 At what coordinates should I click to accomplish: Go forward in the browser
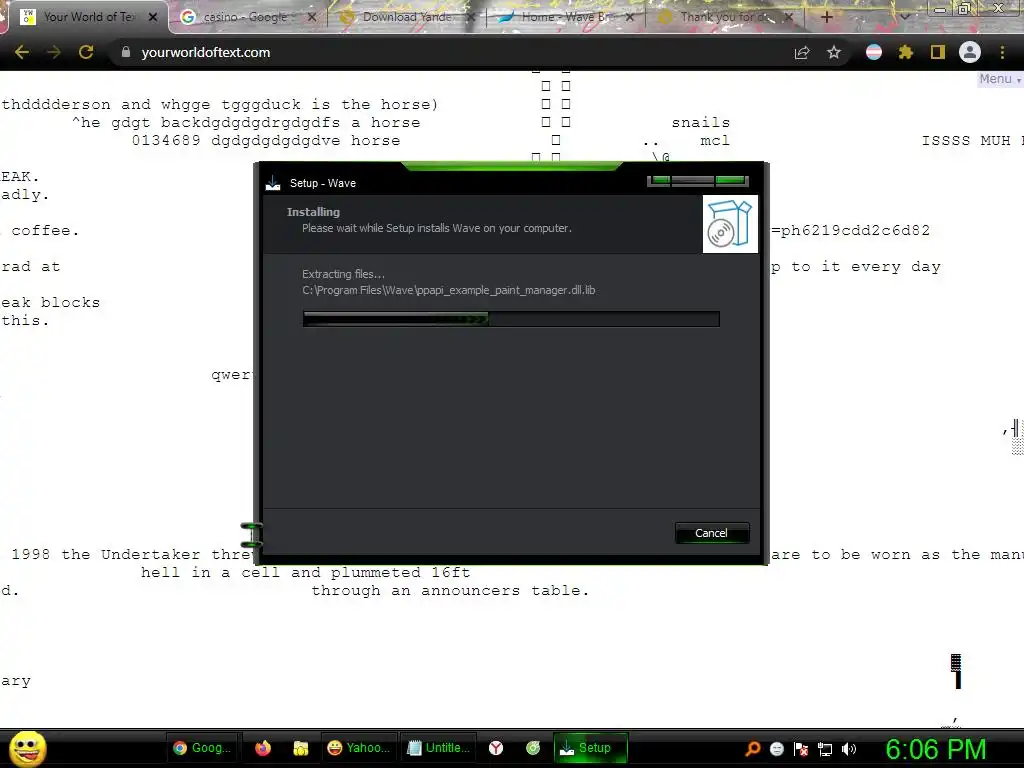54,52
